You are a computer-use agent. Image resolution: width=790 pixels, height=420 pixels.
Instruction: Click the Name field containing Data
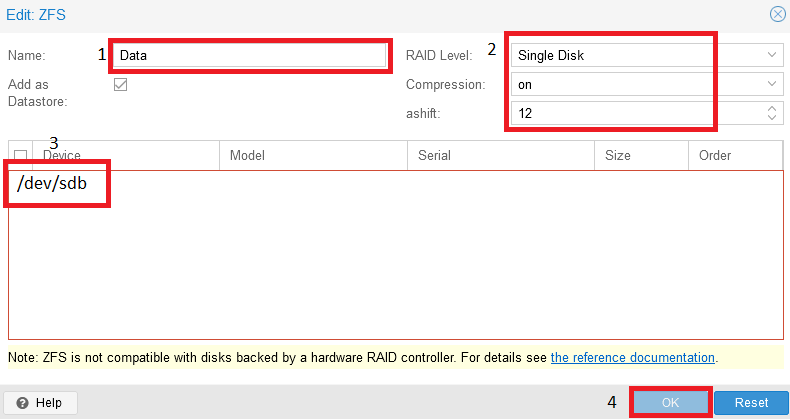tap(249, 55)
